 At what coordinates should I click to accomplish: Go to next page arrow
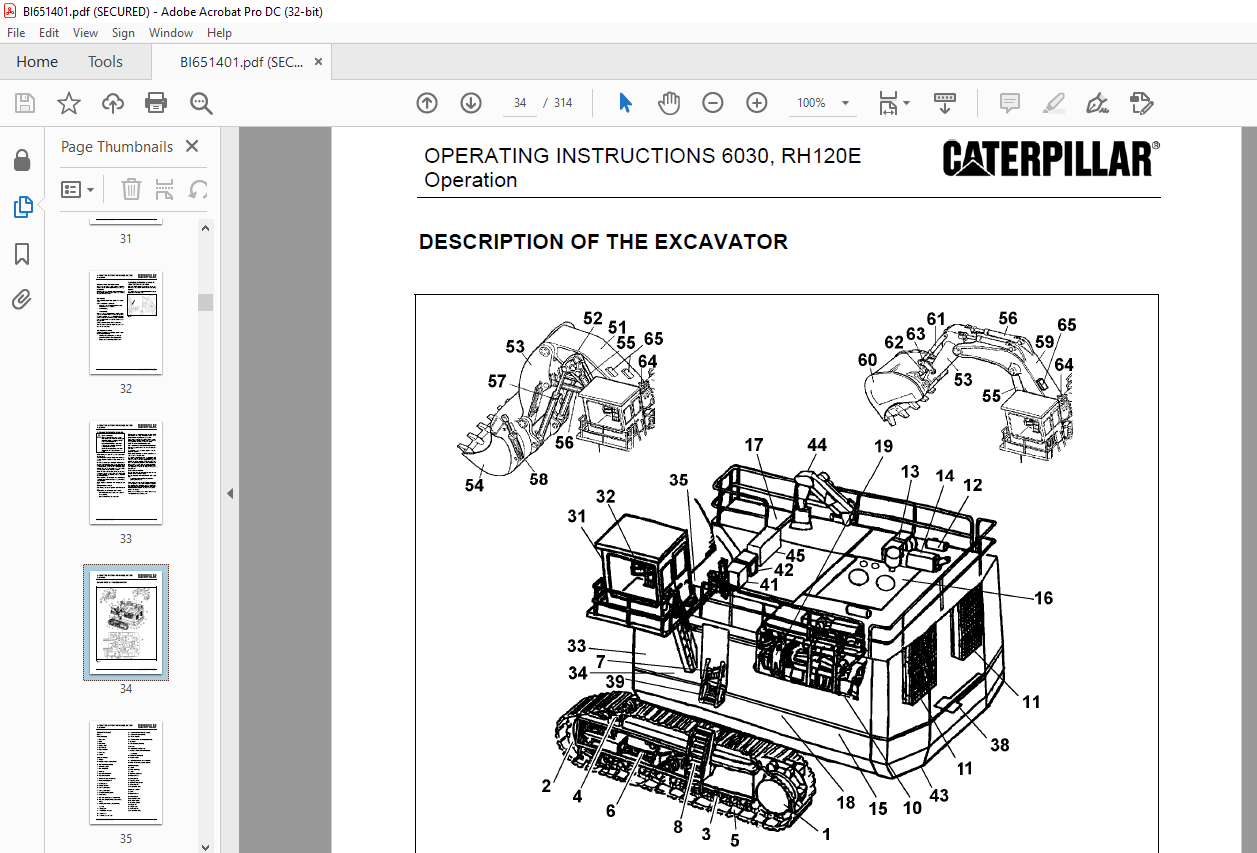471,103
